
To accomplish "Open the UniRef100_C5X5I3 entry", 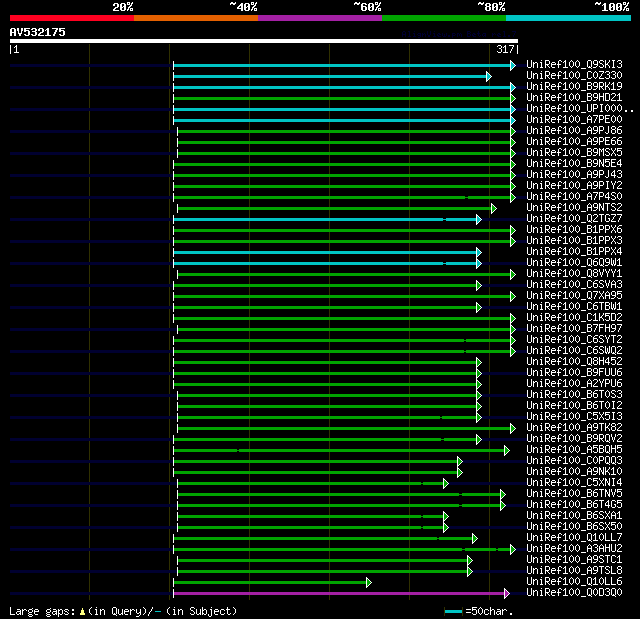I will (x=574, y=417).
